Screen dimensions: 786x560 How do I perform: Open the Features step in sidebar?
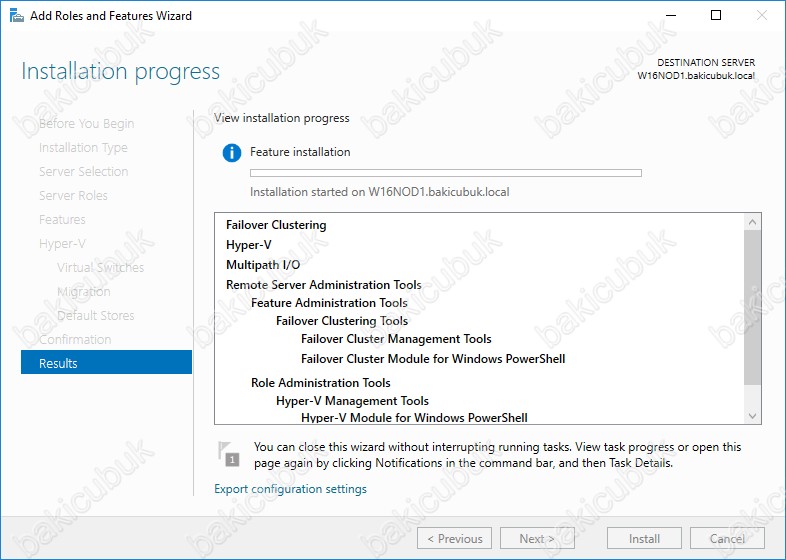(x=62, y=220)
